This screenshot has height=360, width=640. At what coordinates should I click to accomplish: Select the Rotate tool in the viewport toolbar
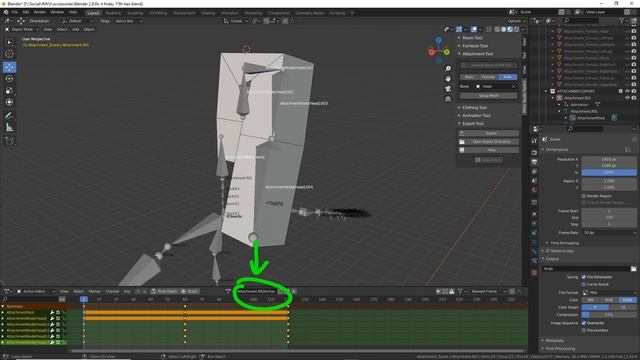click(9, 79)
